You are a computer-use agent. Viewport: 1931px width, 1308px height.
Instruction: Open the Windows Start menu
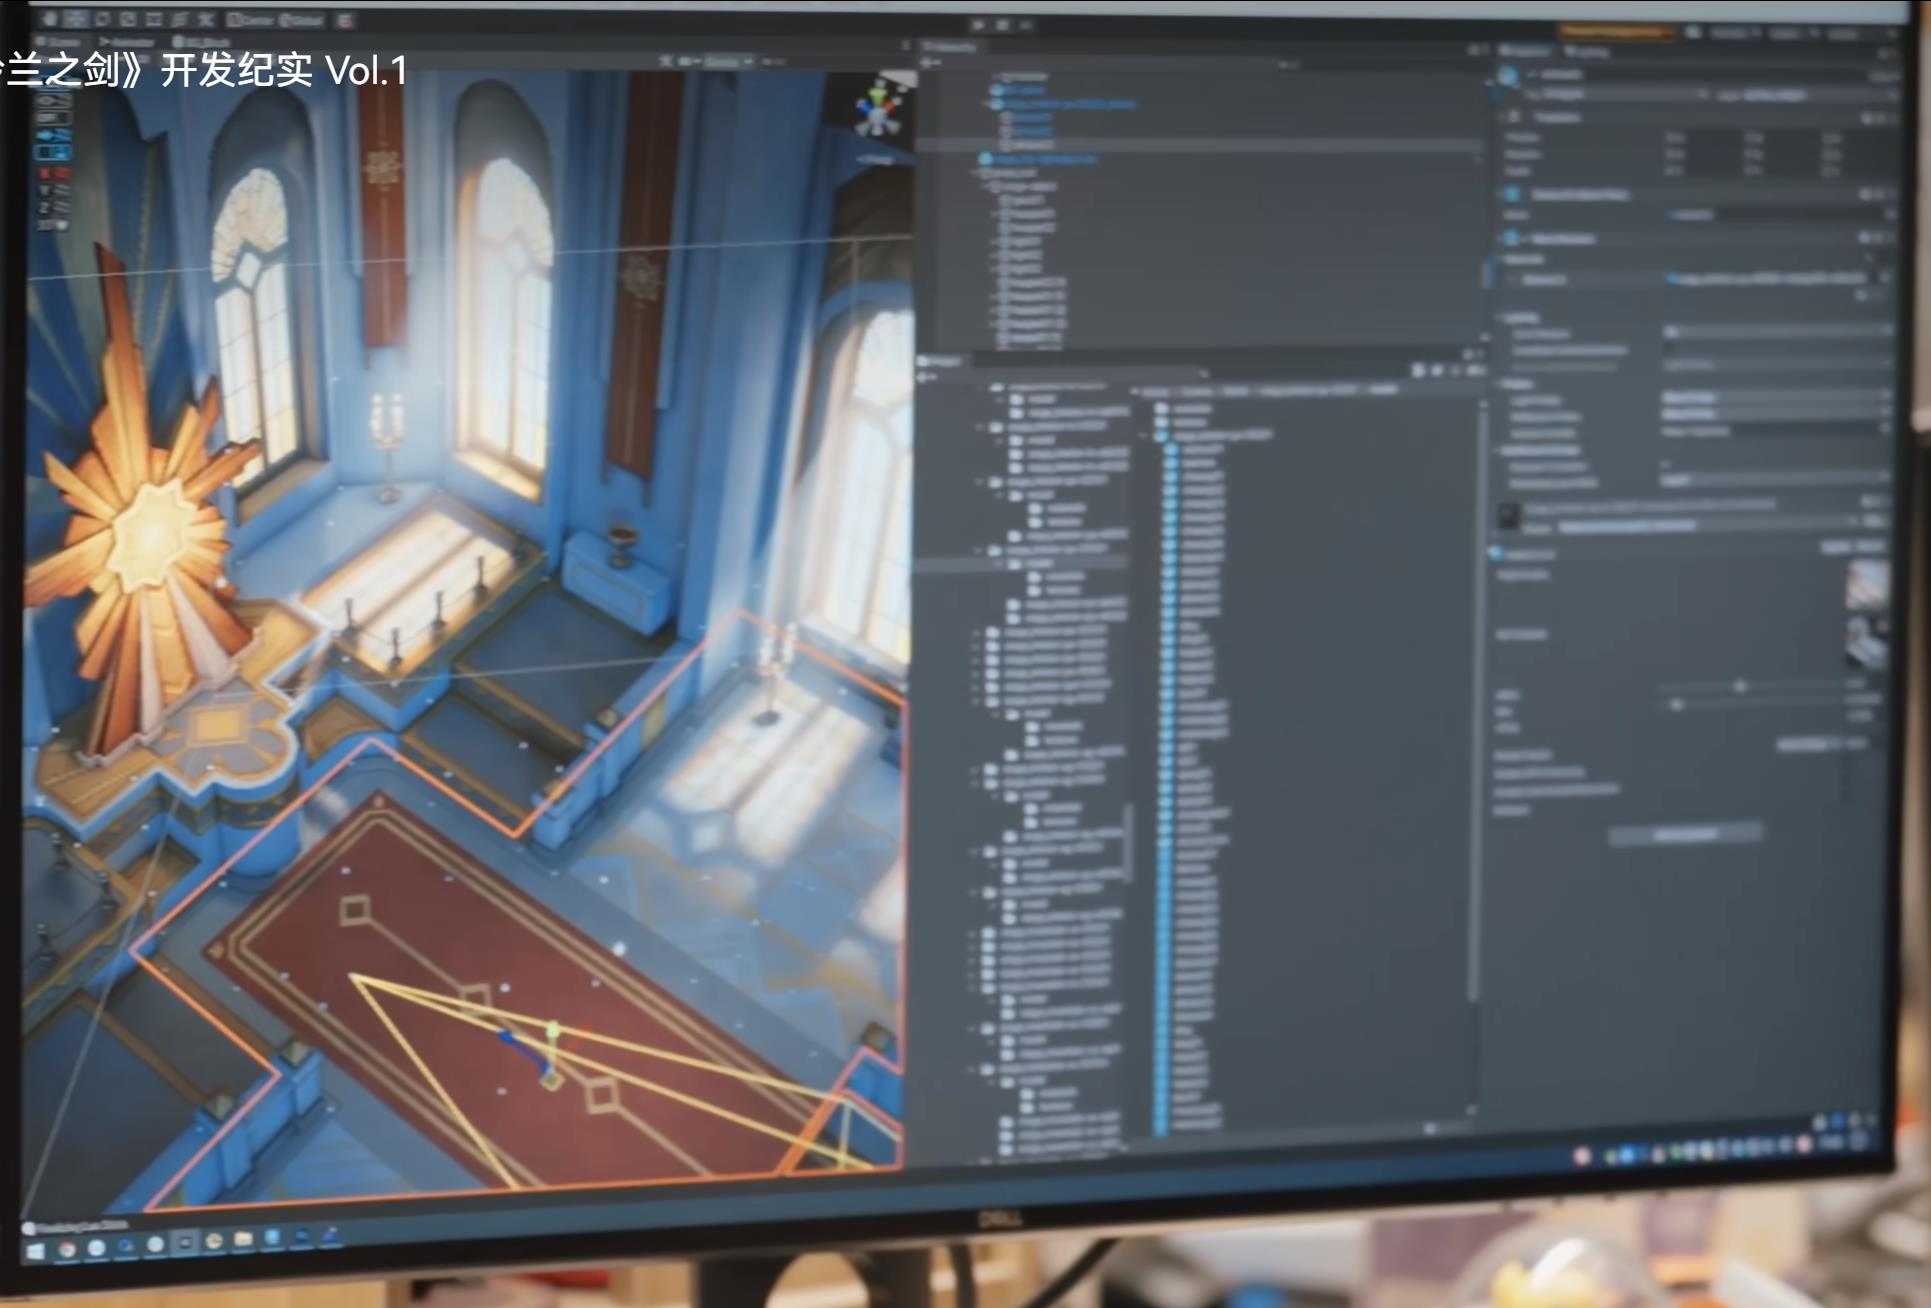point(35,1251)
